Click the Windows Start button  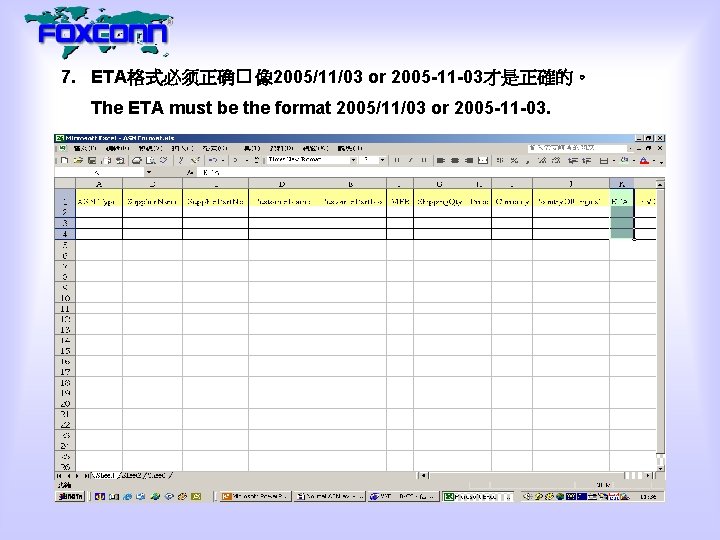(70, 496)
